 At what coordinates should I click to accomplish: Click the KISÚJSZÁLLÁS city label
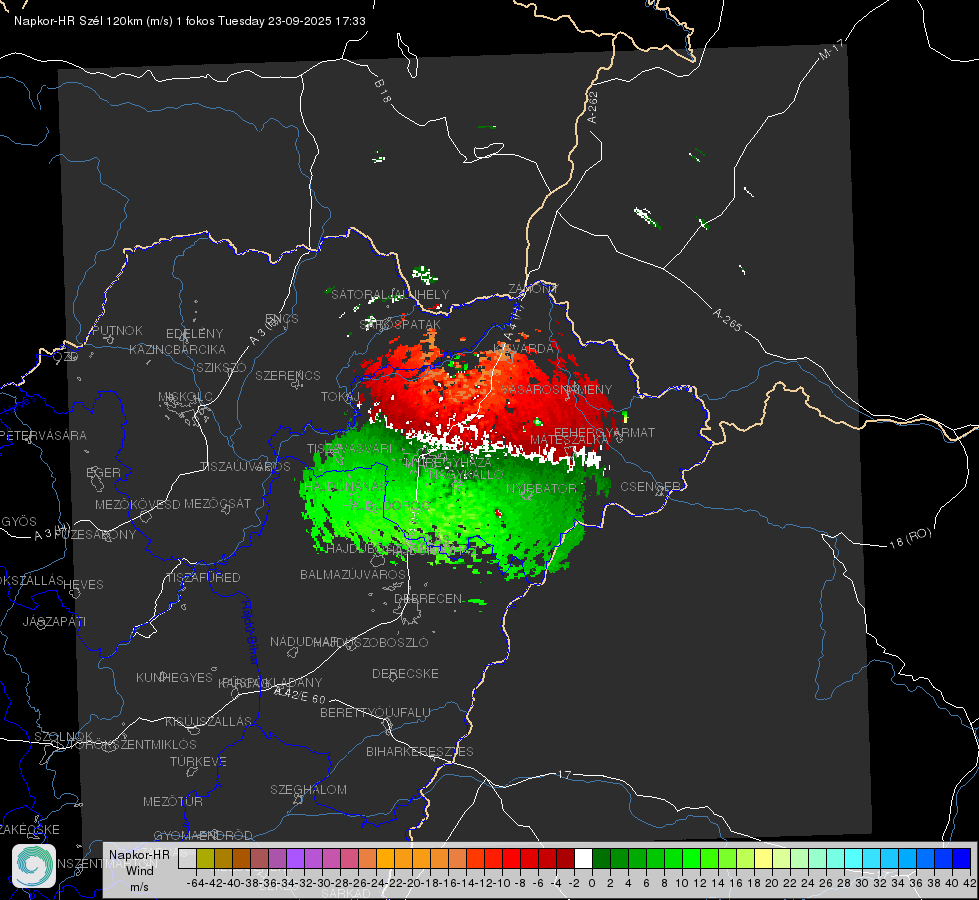(209, 722)
